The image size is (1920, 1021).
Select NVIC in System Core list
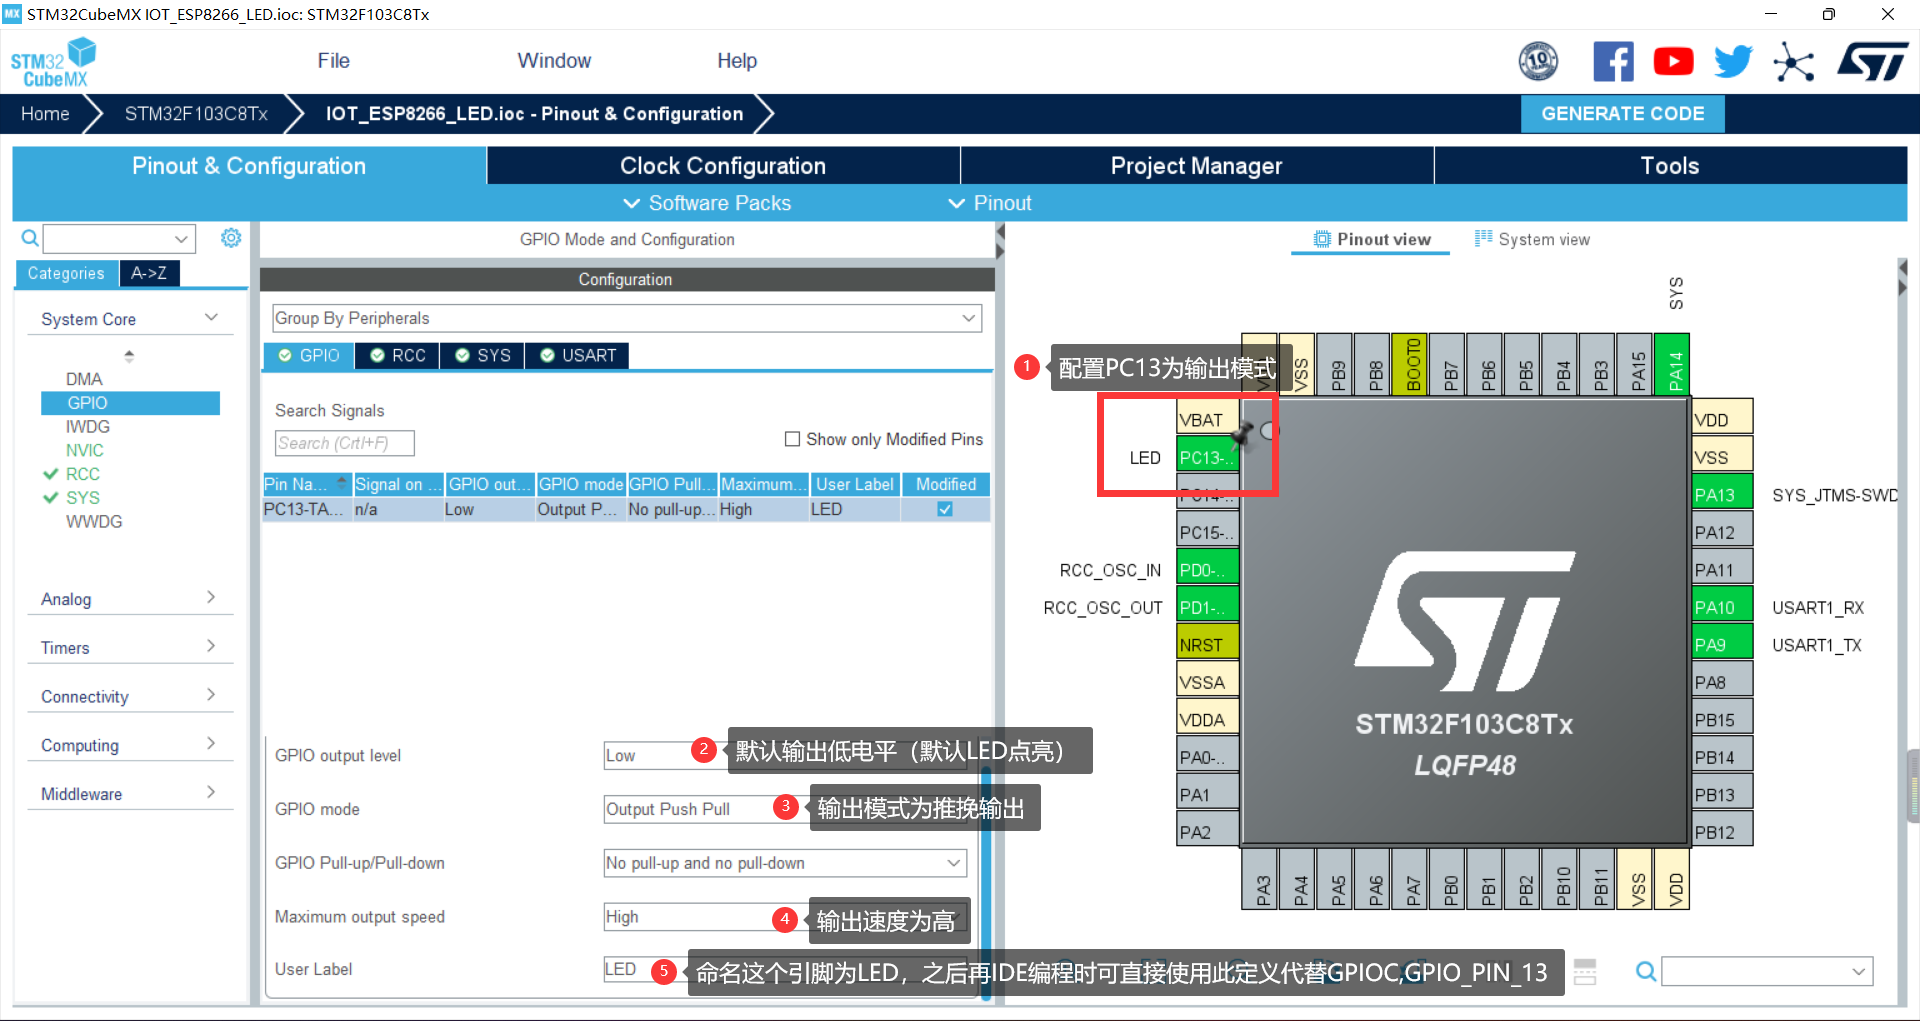[85, 450]
